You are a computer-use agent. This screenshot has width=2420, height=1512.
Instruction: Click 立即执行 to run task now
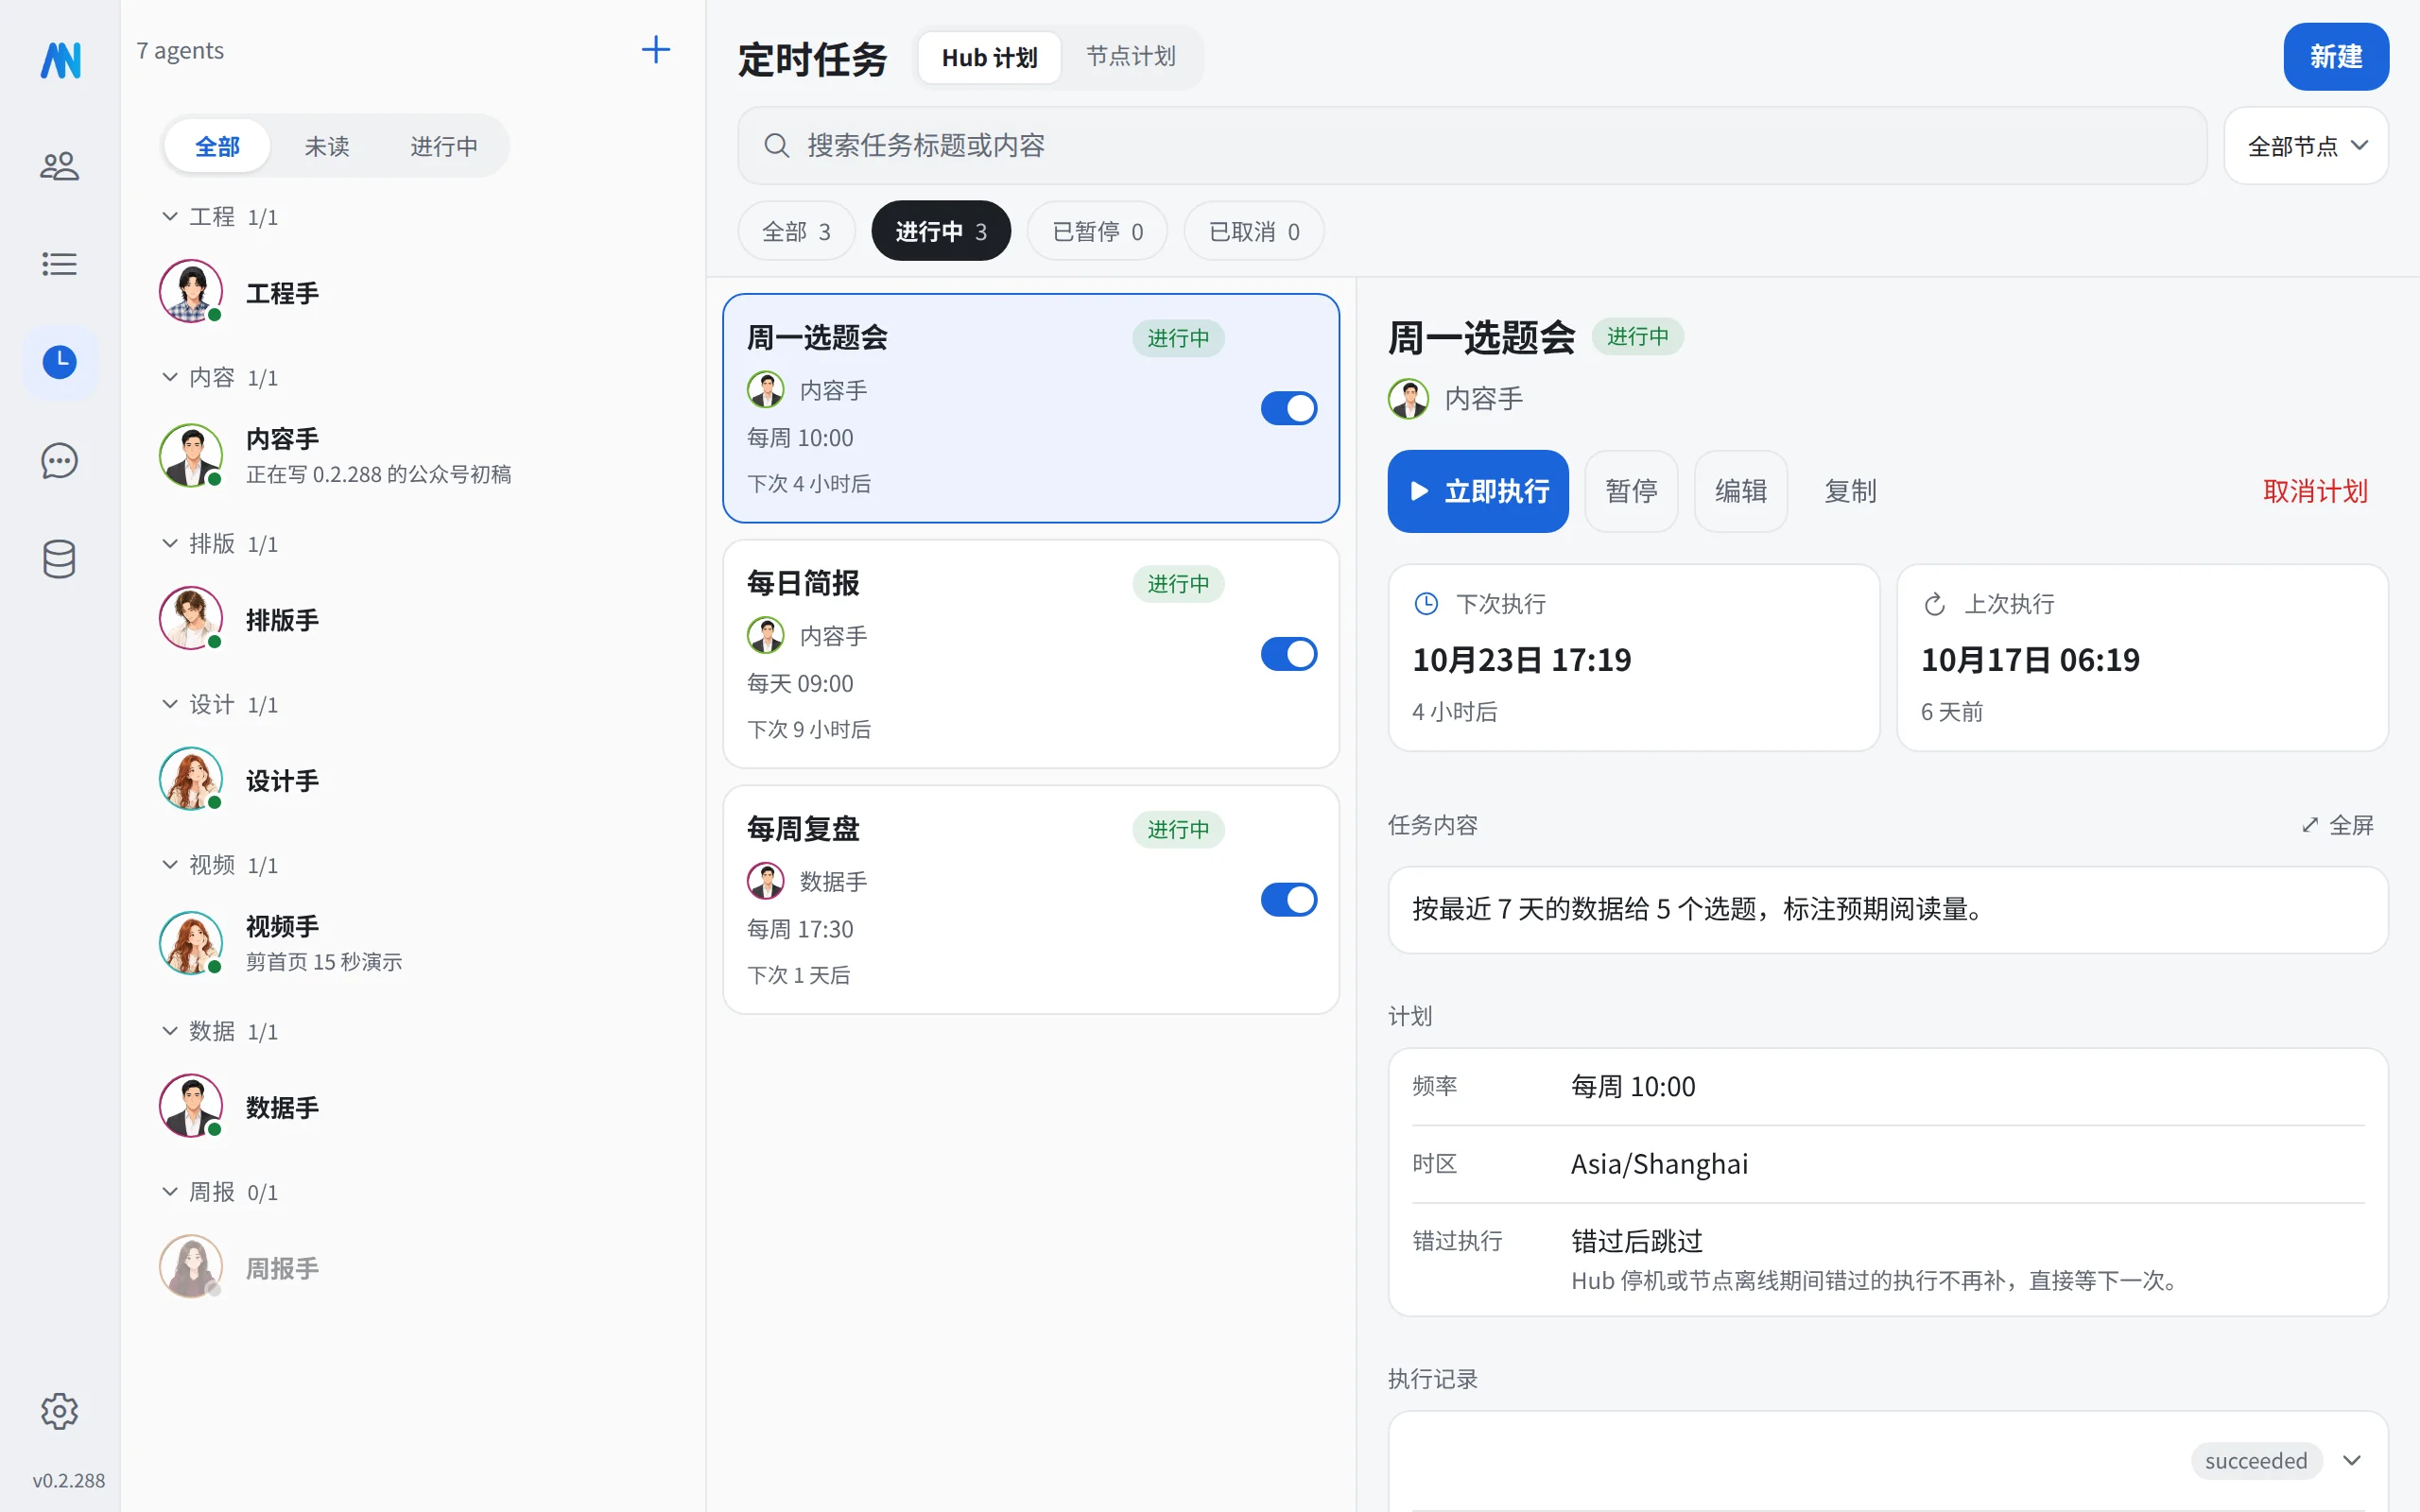(x=1478, y=491)
